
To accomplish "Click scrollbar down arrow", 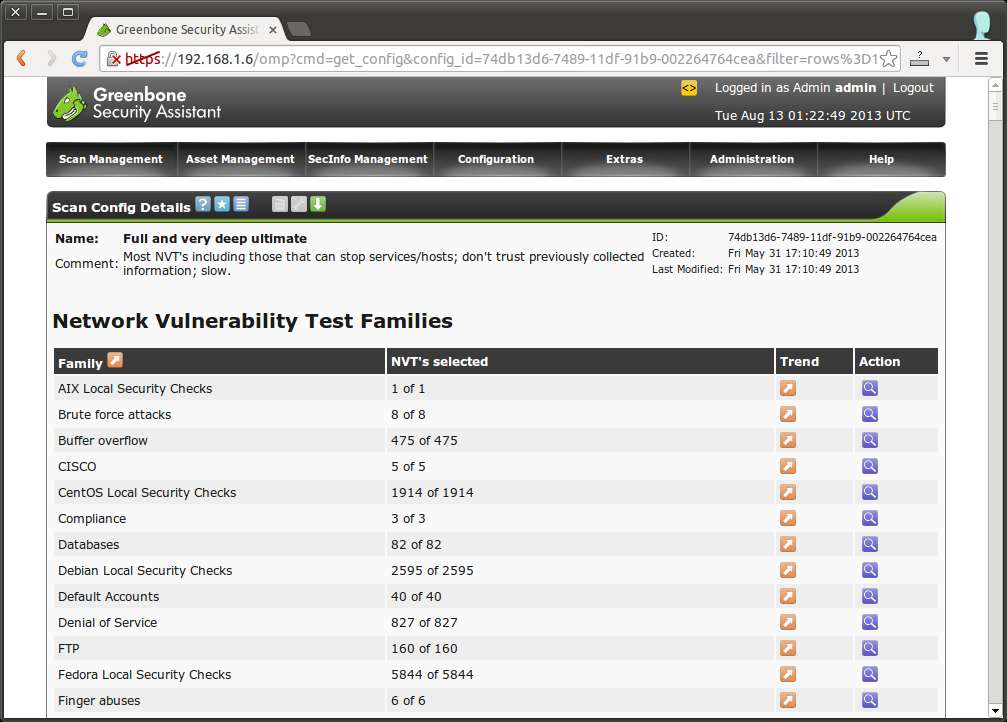I will [x=995, y=711].
